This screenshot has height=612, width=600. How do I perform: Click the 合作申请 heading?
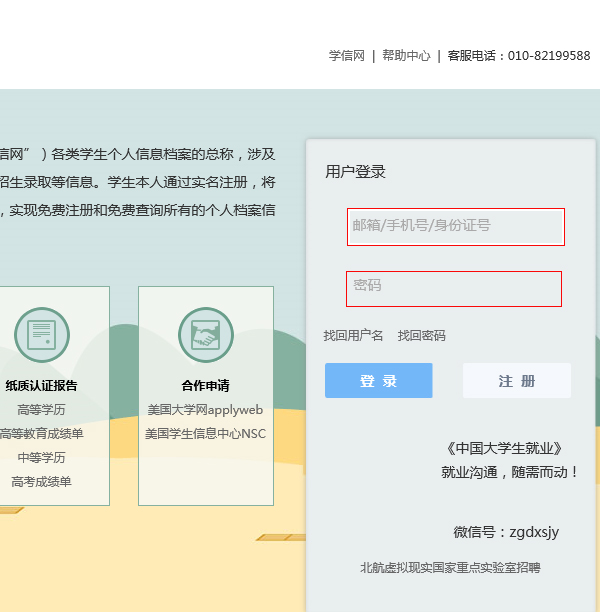point(205,386)
